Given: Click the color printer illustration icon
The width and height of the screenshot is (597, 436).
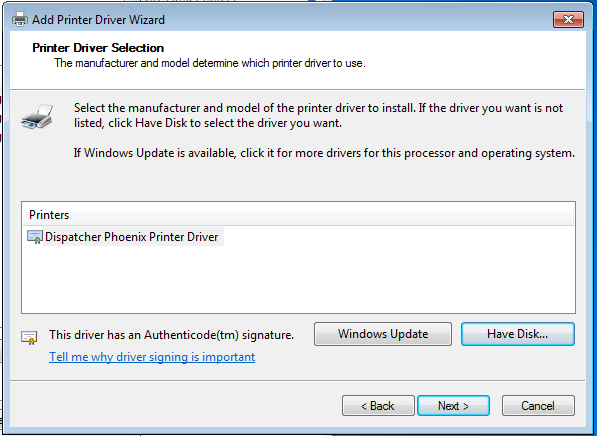Looking at the screenshot, I should point(37,116).
